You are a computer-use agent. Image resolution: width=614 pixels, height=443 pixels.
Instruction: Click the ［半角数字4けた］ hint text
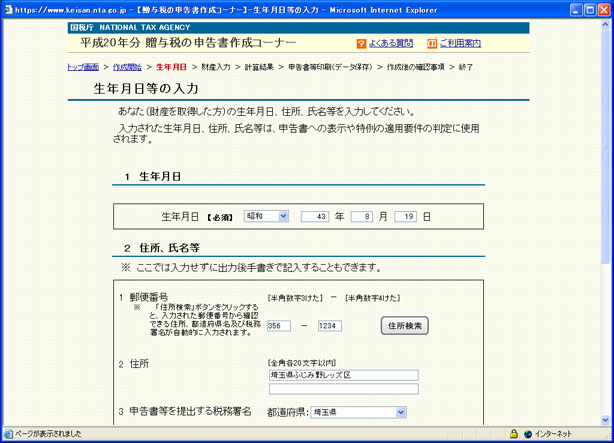372,298
